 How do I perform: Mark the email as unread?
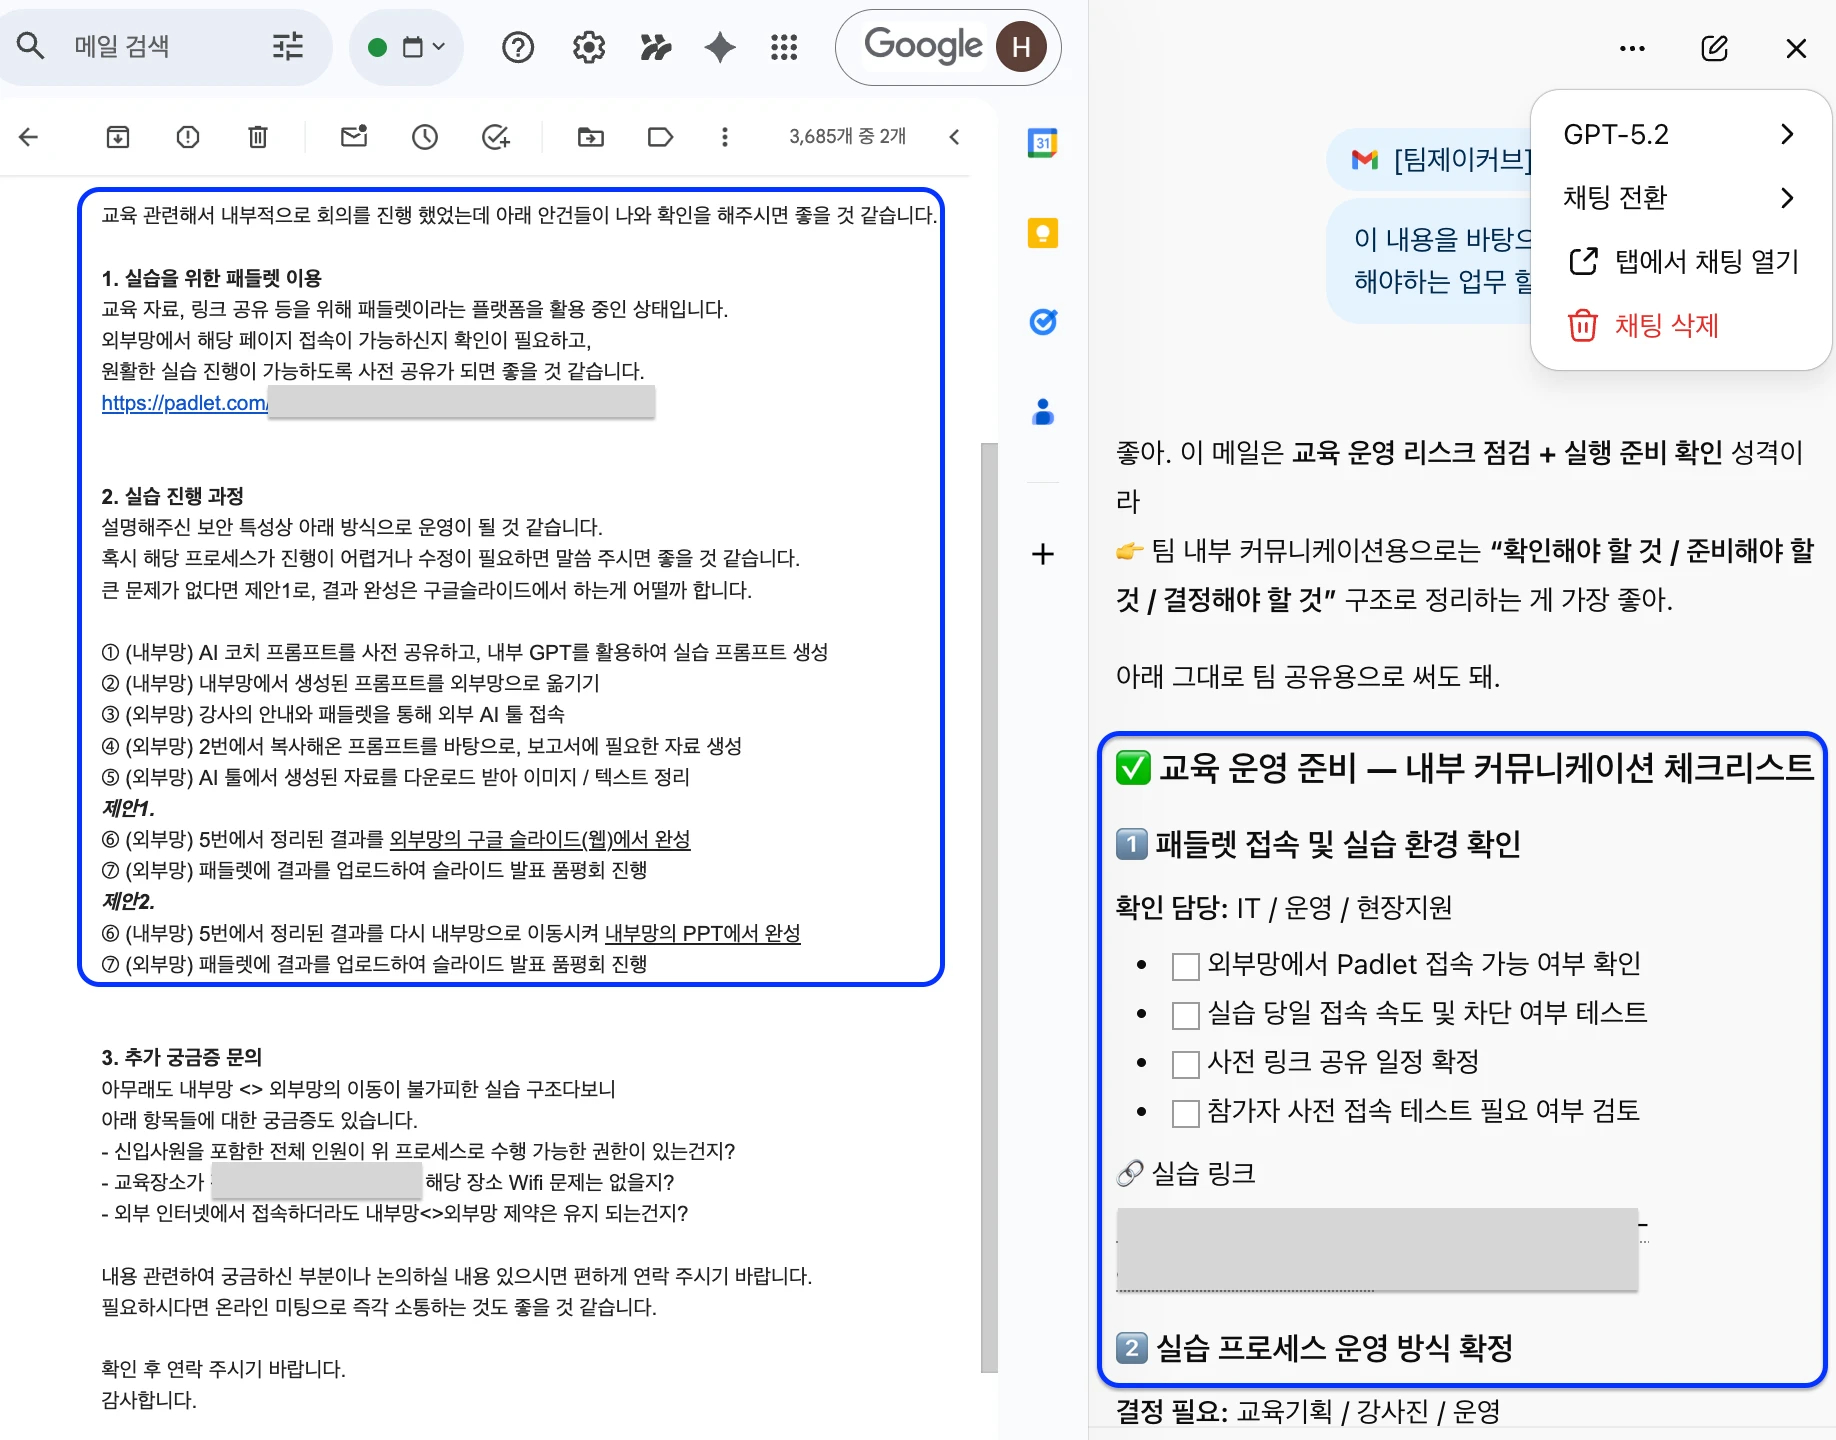coord(354,137)
